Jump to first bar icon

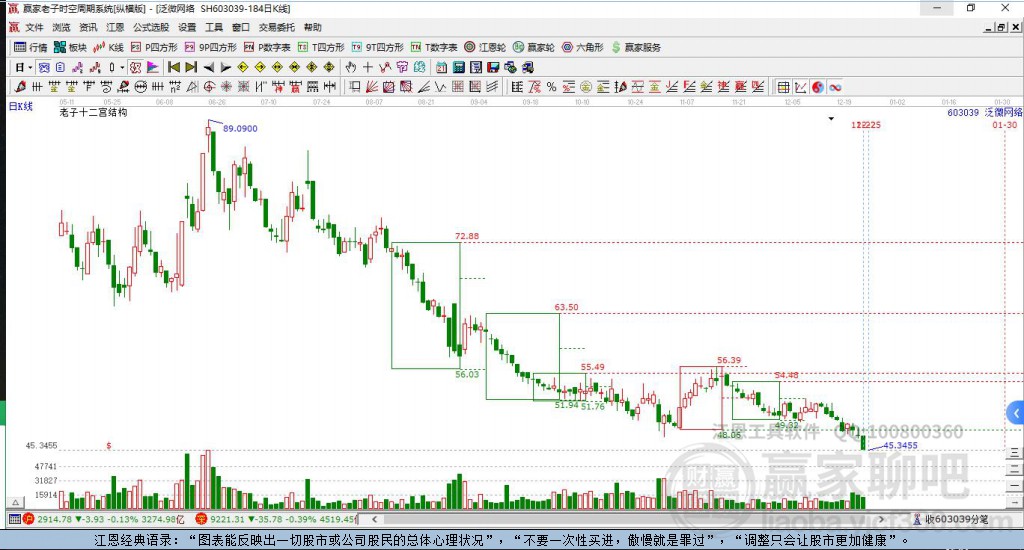[x=174, y=67]
